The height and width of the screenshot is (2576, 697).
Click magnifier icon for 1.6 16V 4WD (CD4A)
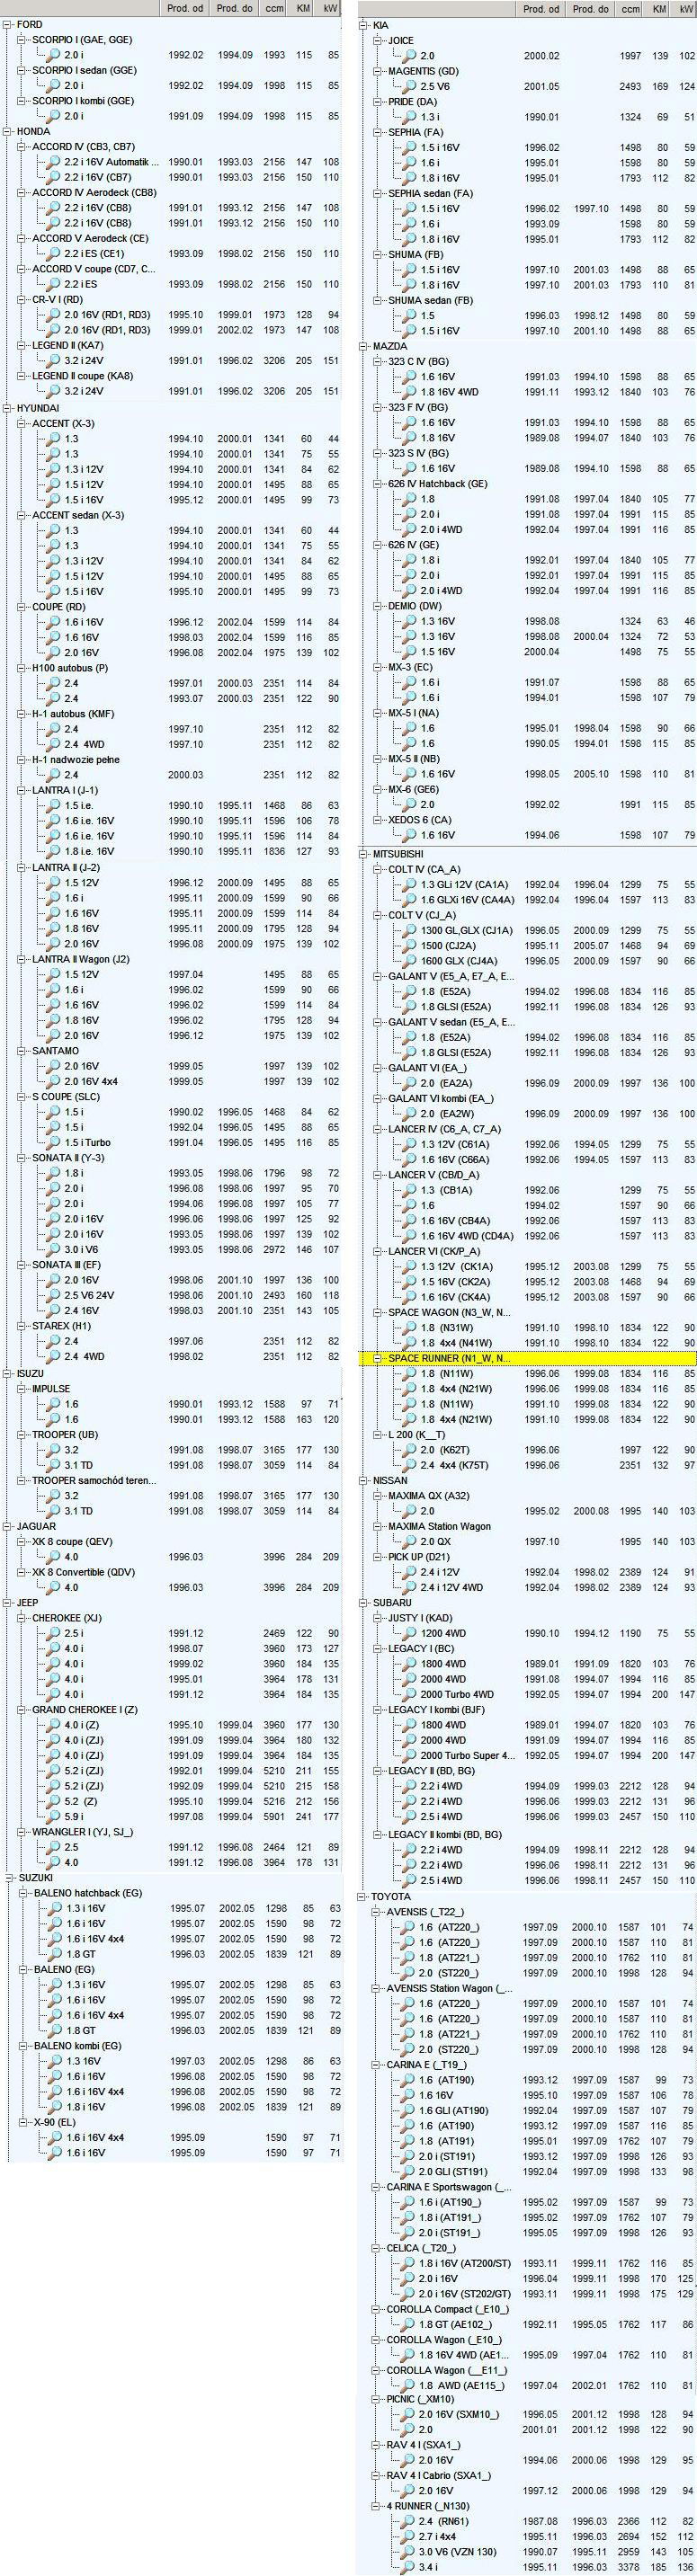pyautogui.click(x=410, y=1236)
